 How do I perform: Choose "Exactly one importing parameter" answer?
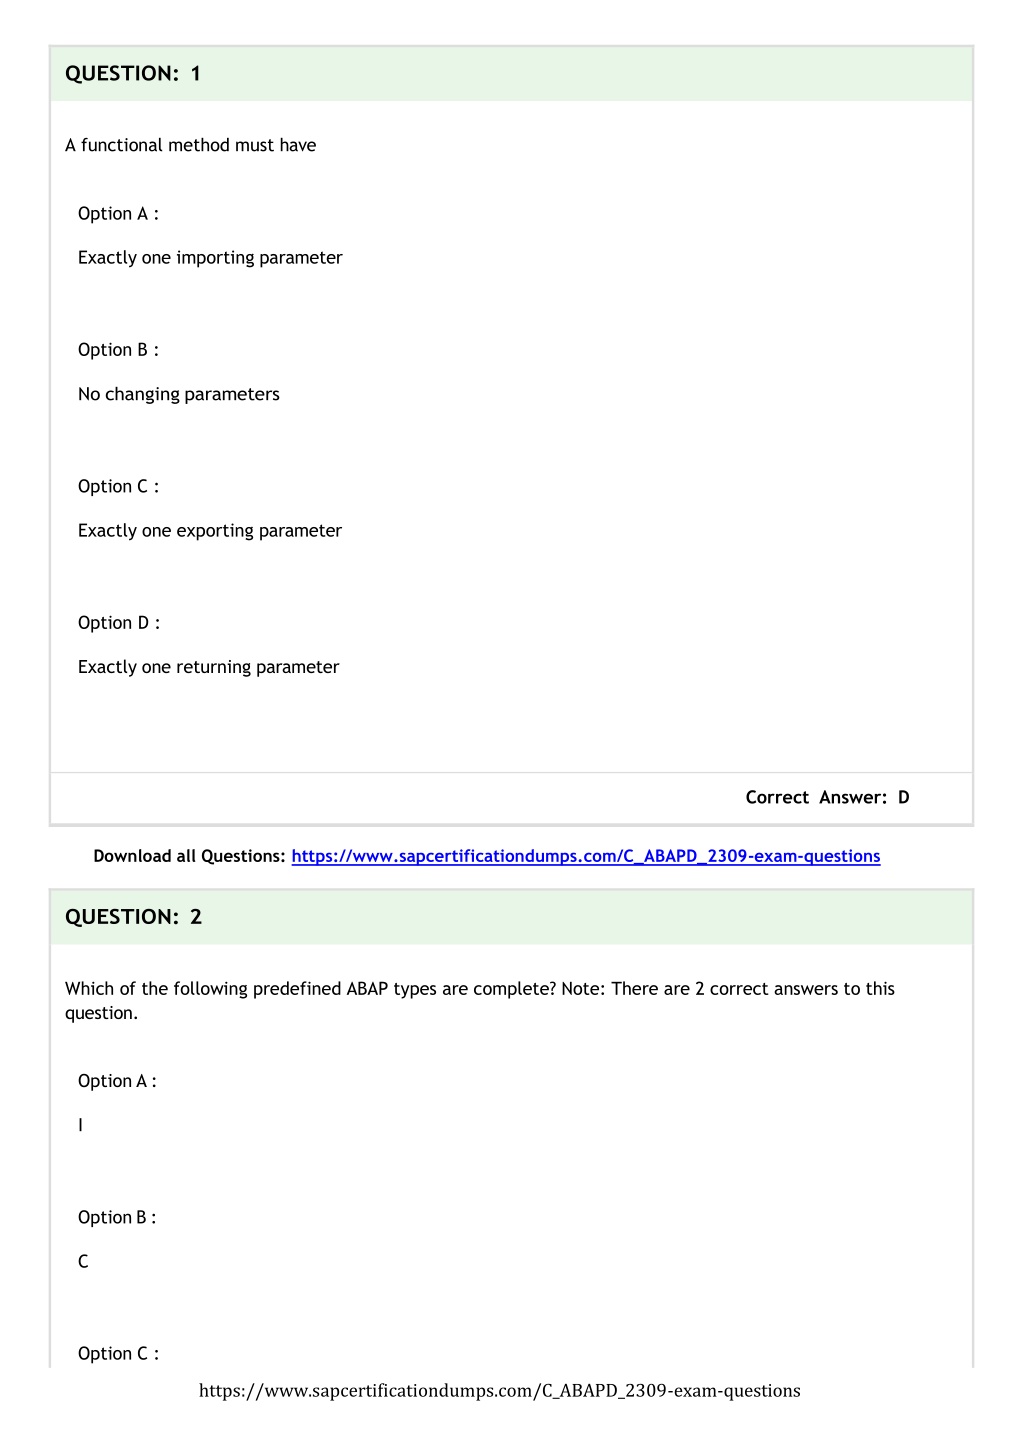(210, 258)
